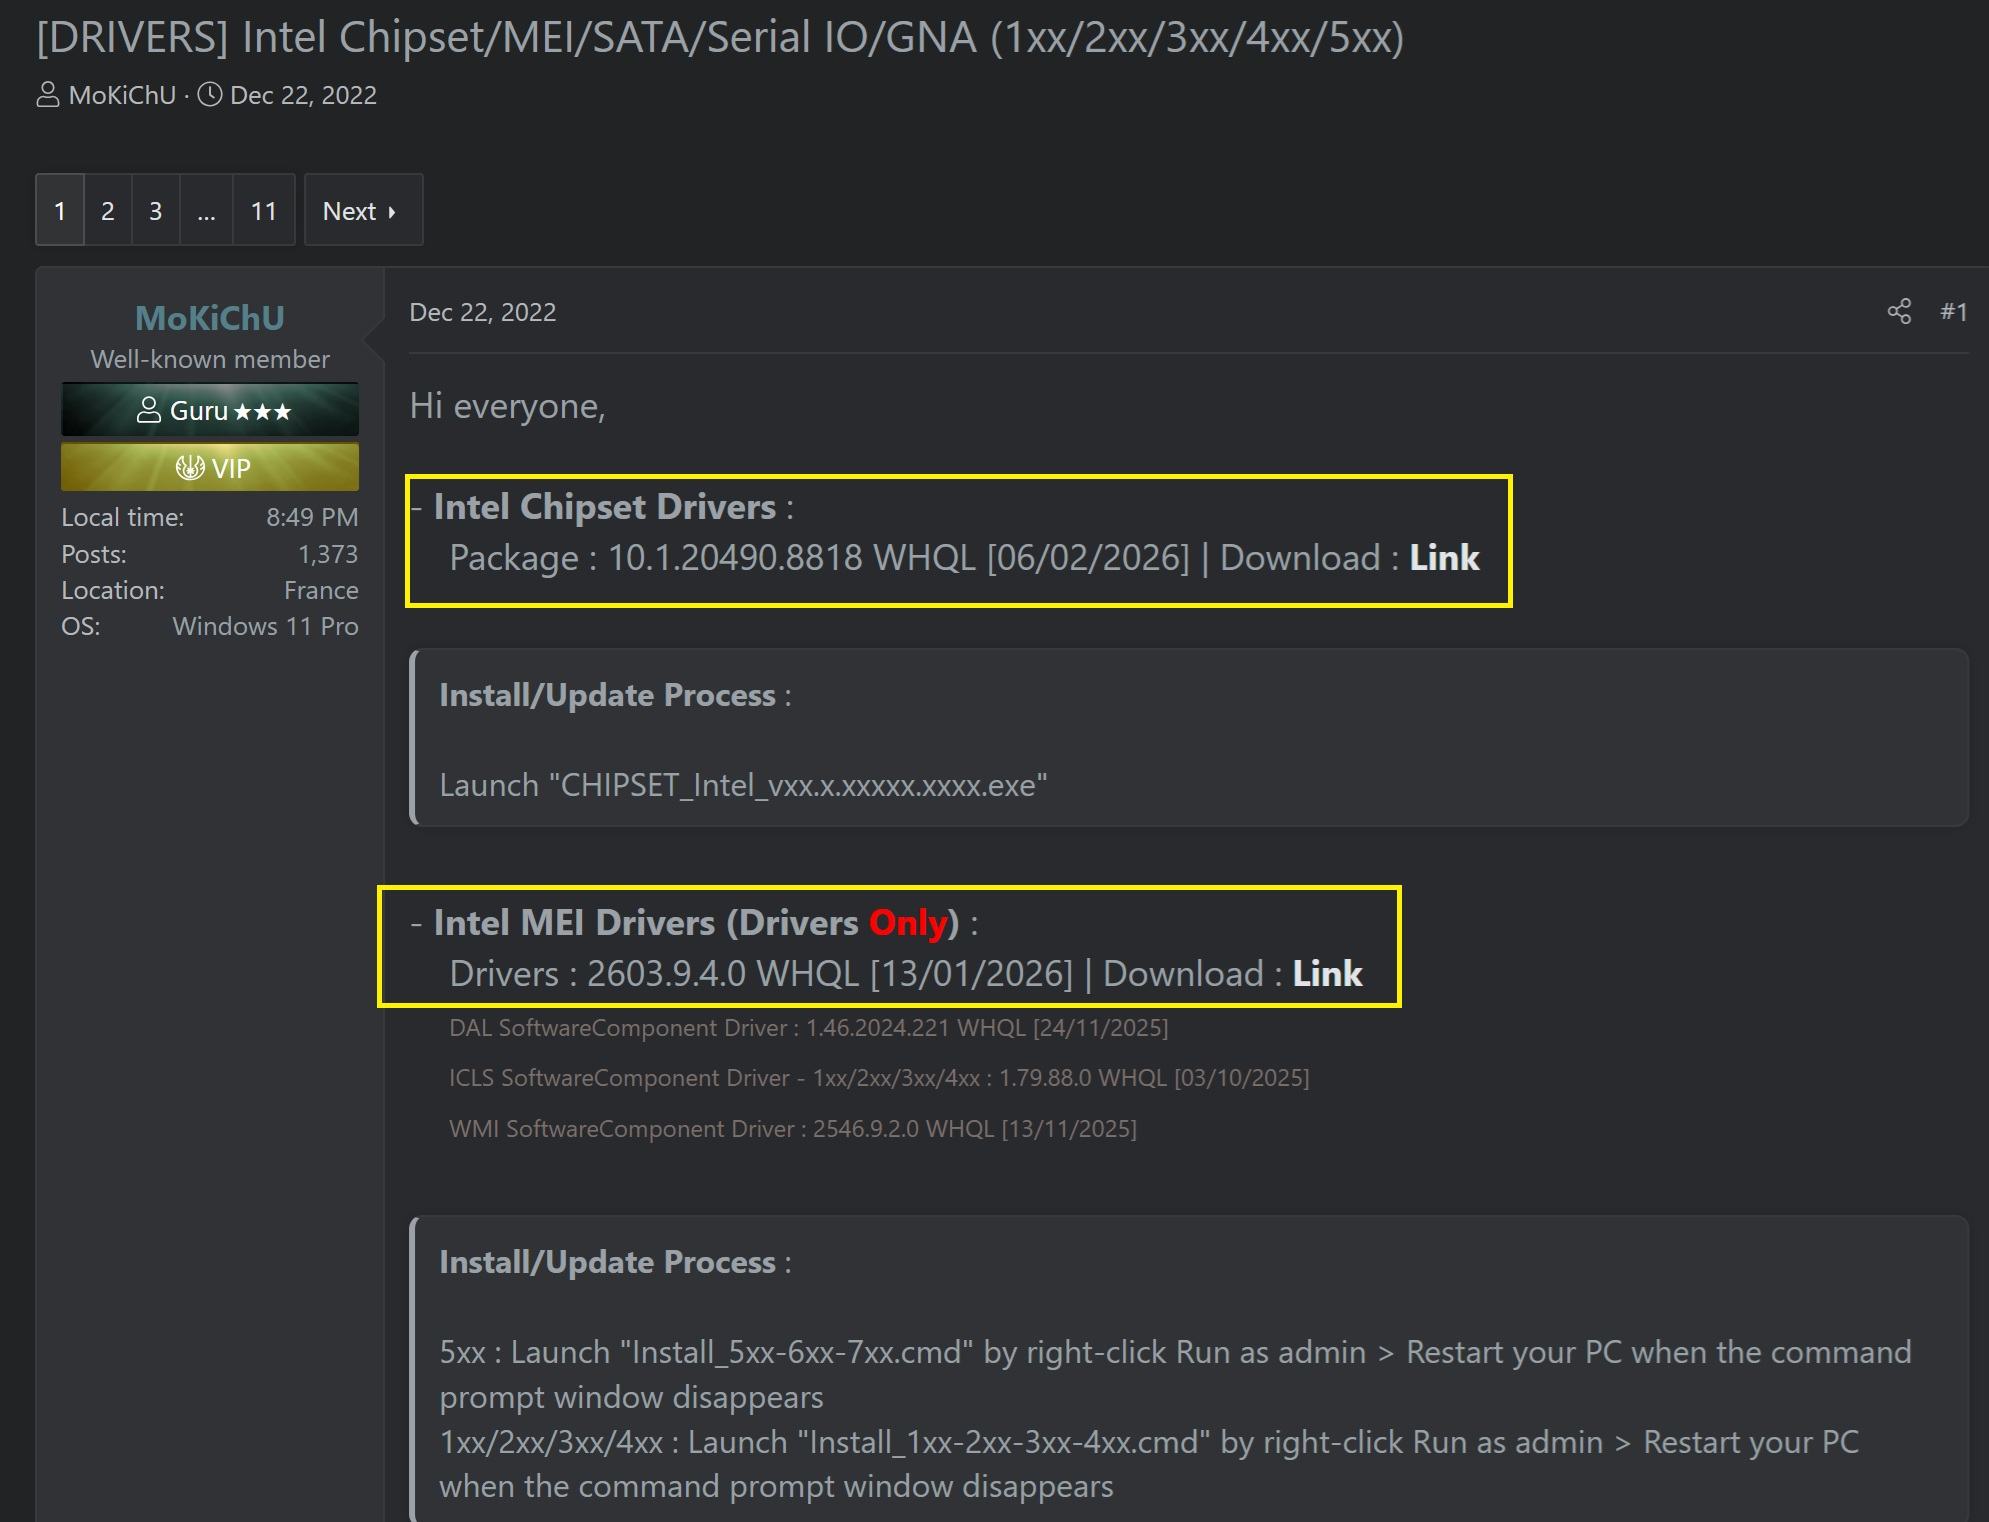This screenshot has height=1522, width=1989.
Task: Click the MoKiChU author link under the title
Action: [x=122, y=95]
